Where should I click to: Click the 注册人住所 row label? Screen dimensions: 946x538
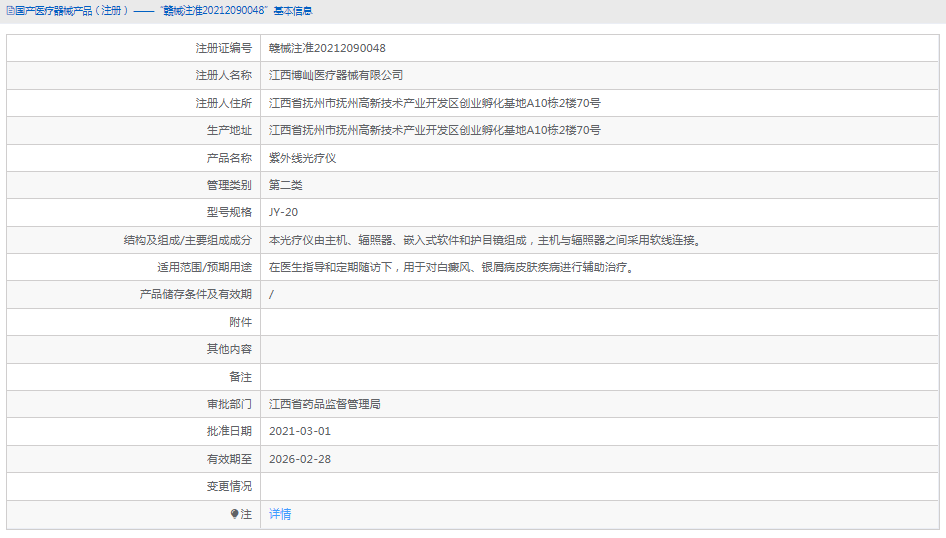pyautogui.click(x=223, y=103)
